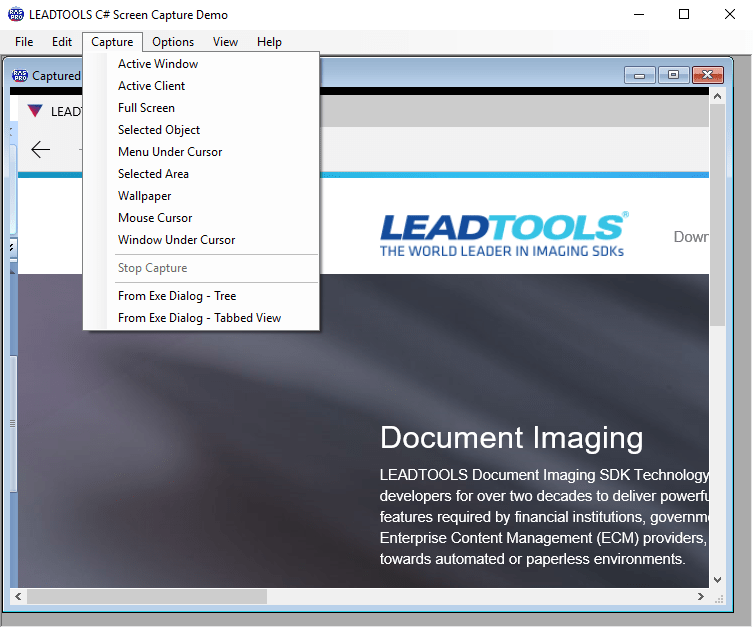
Task: Minimize the main LEADTOOLS demo window
Action: (x=639, y=14)
